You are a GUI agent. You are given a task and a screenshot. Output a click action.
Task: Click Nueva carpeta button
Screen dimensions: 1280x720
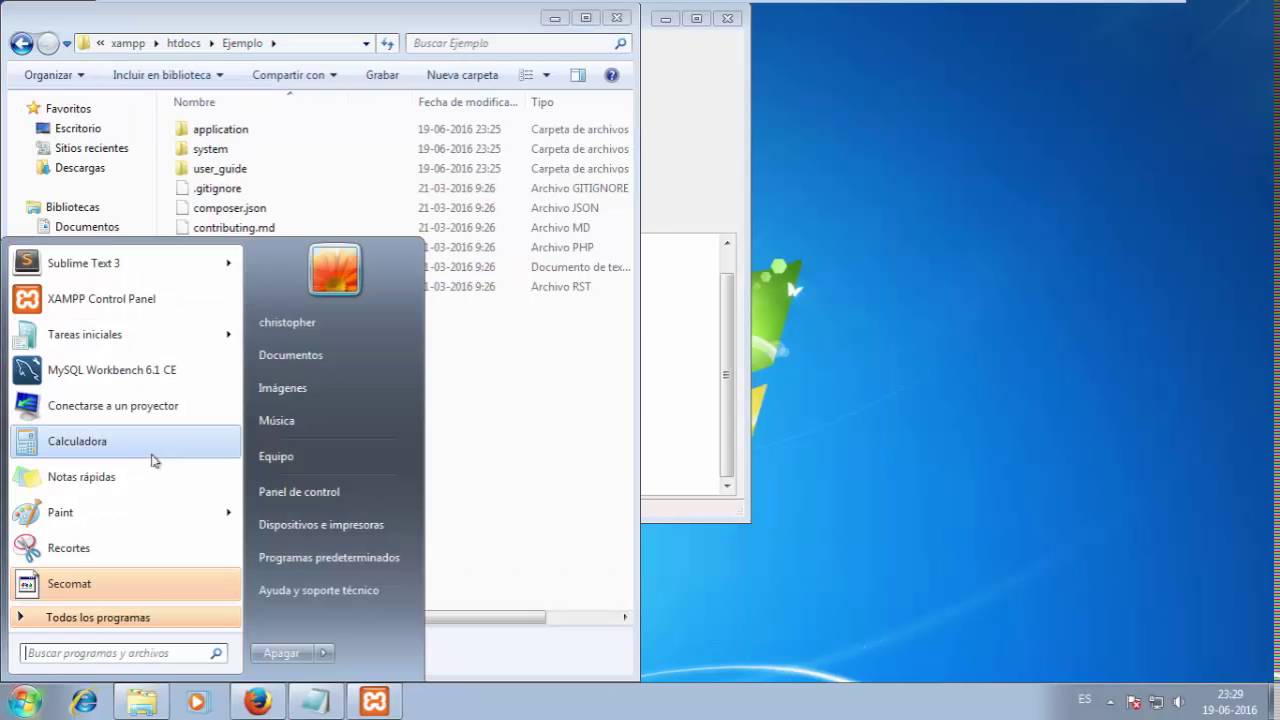[x=462, y=75]
